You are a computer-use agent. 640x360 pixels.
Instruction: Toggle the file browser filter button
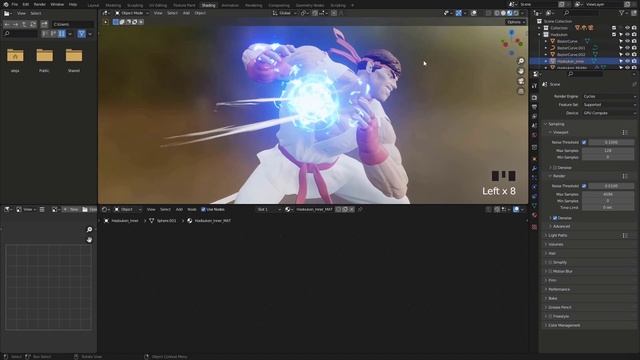coord(82,33)
